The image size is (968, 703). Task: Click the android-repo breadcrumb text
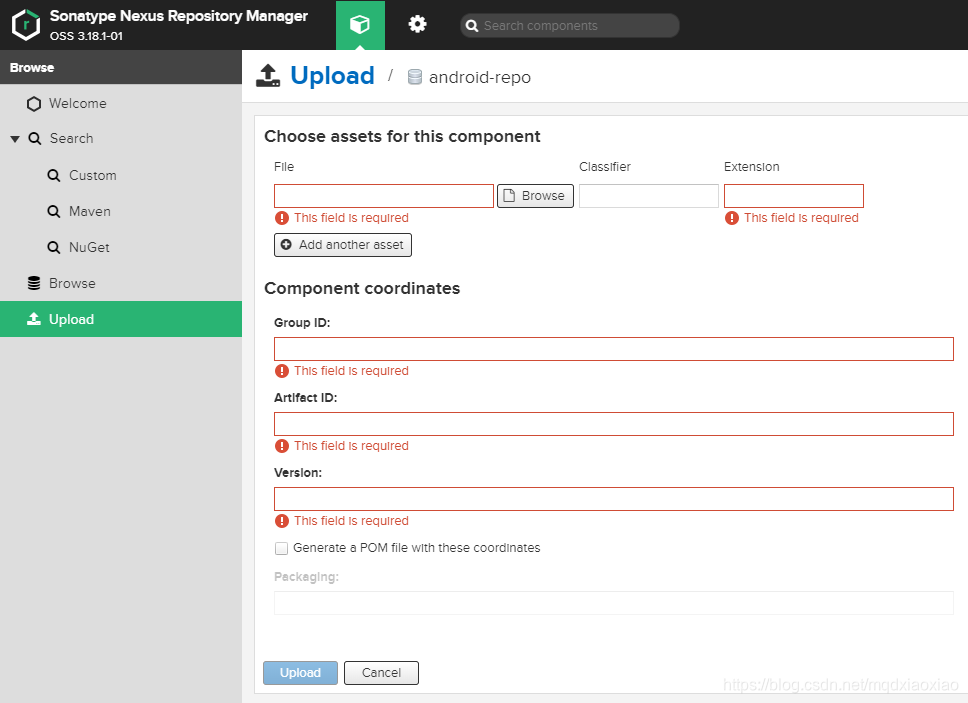pos(480,77)
